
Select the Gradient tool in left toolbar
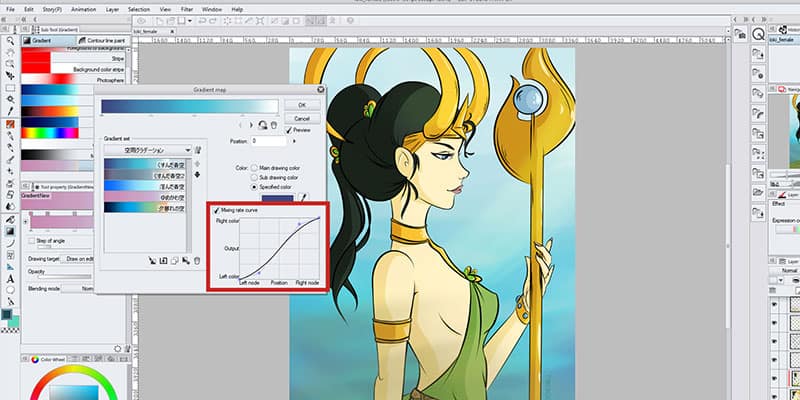(10, 231)
